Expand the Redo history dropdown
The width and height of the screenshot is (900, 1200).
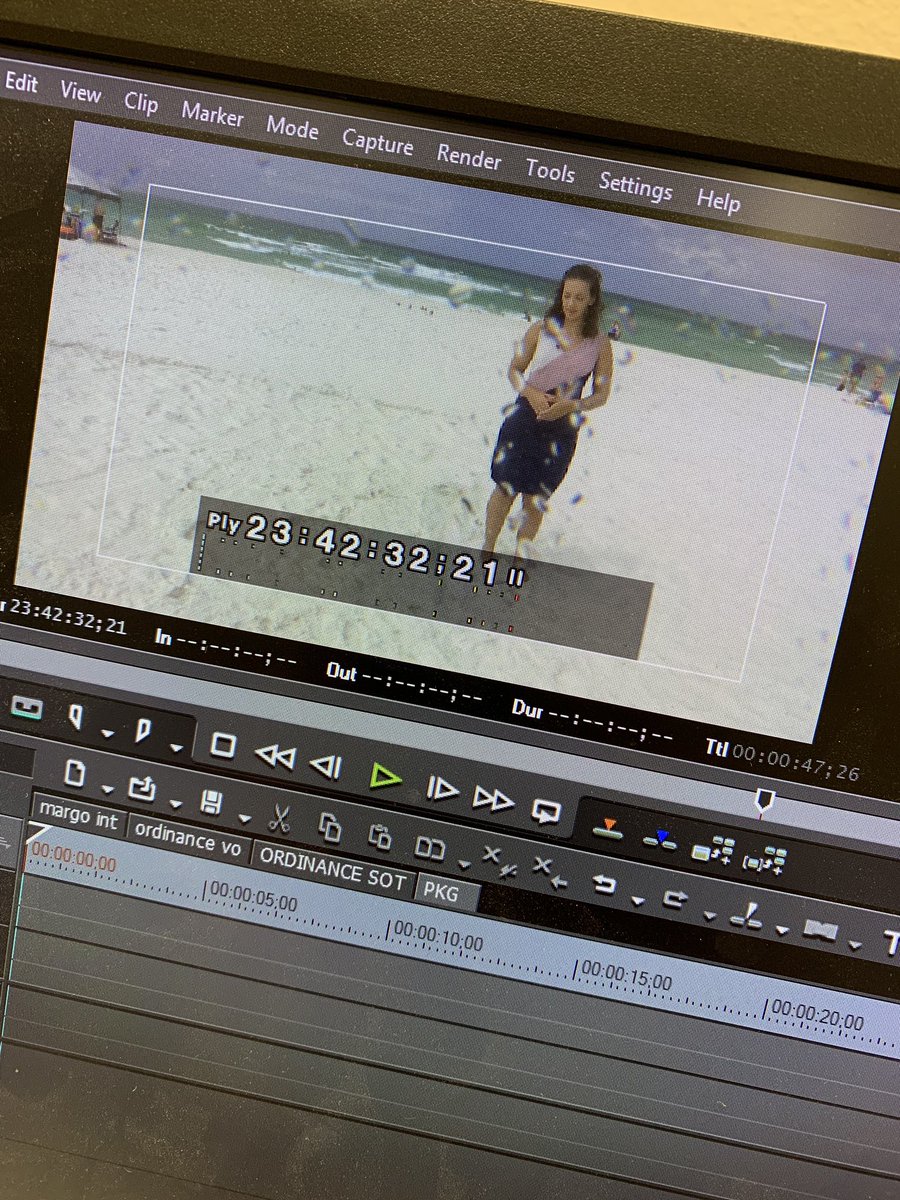(x=710, y=915)
